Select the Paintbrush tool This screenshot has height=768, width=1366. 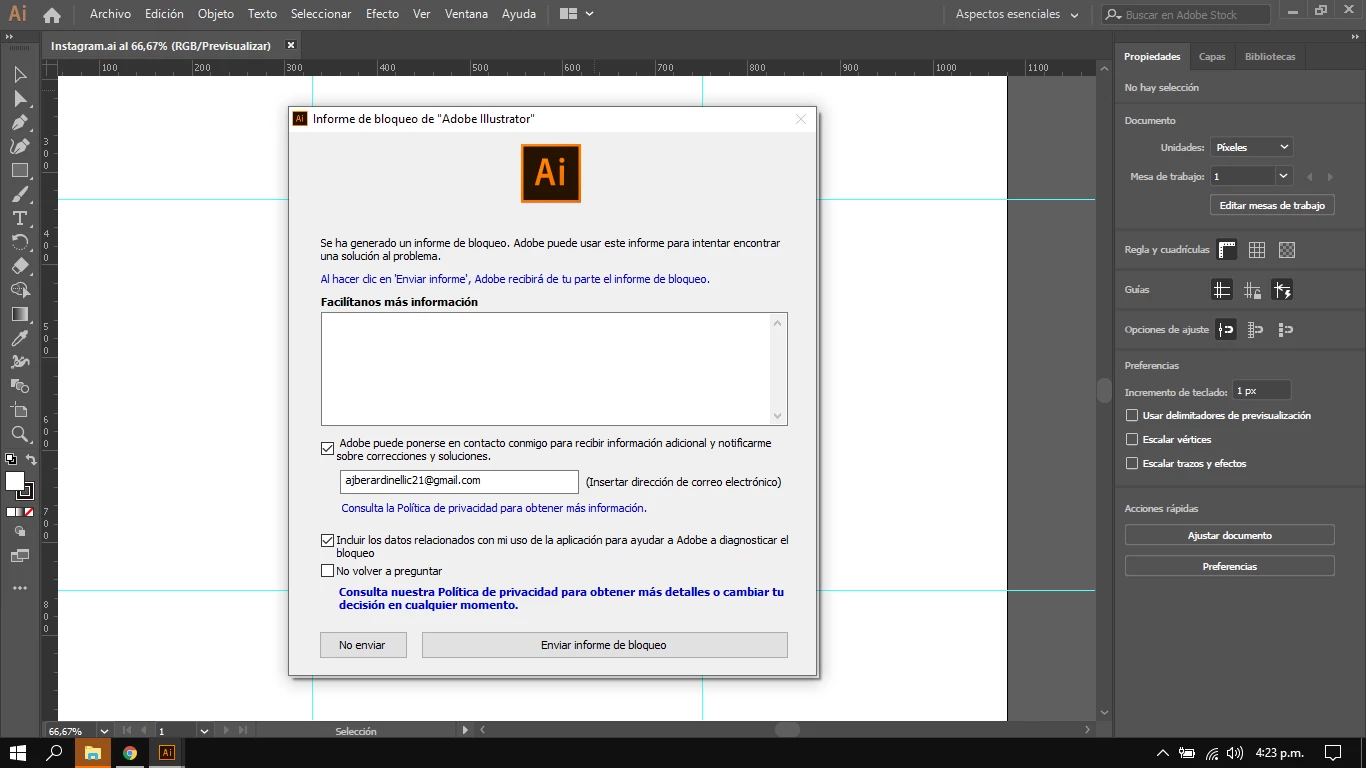(20, 195)
